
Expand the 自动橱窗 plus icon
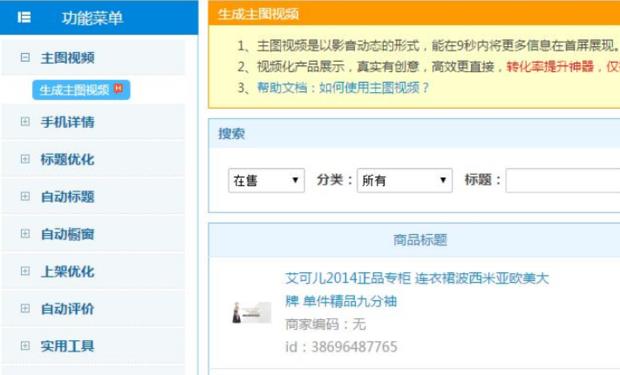point(25,234)
